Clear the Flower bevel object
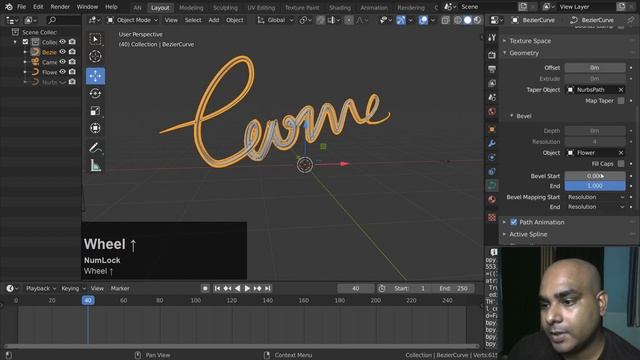This screenshot has height=360, width=640. (621, 153)
